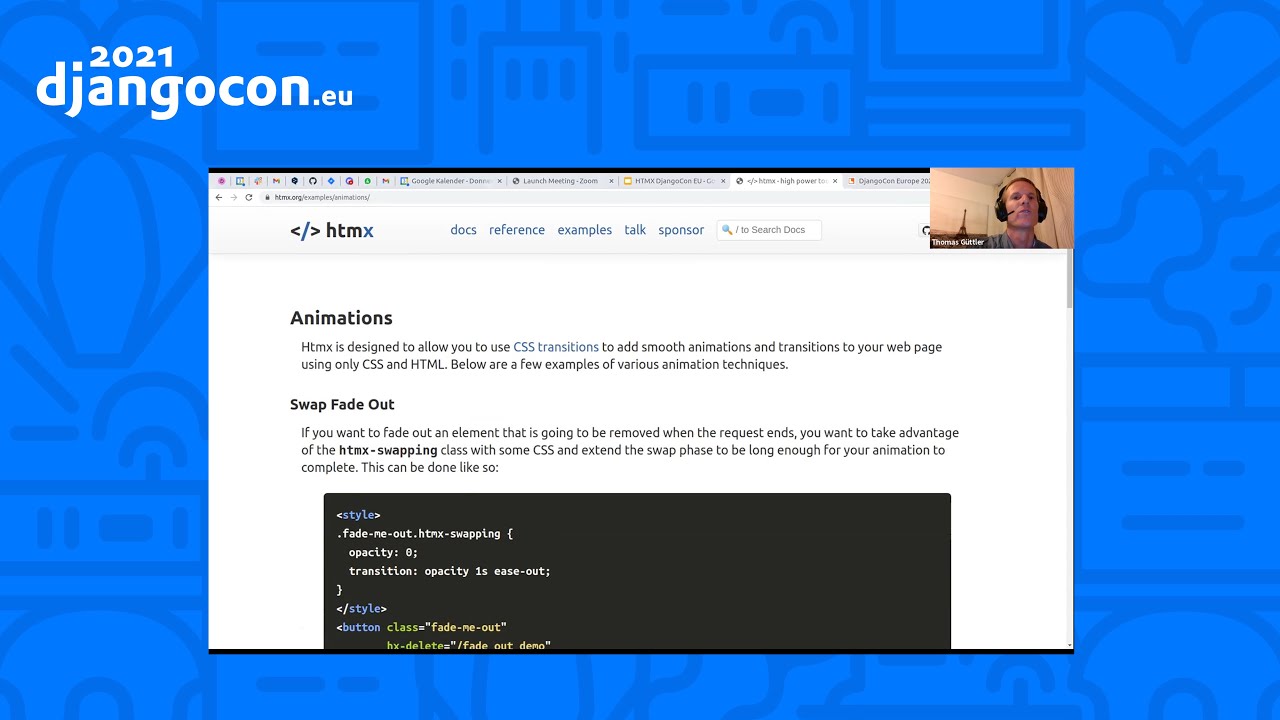This screenshot has height=720, width=1280.
Task: Click the htmx logo
Action: [332, 230]
